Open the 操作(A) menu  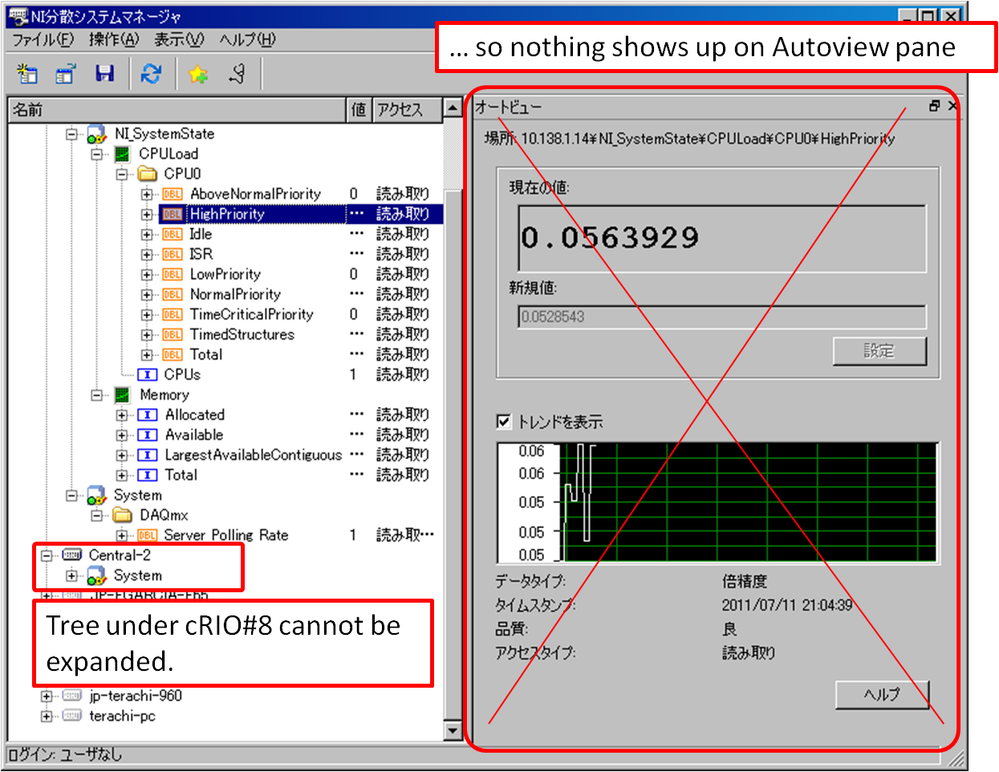point(114,39)
